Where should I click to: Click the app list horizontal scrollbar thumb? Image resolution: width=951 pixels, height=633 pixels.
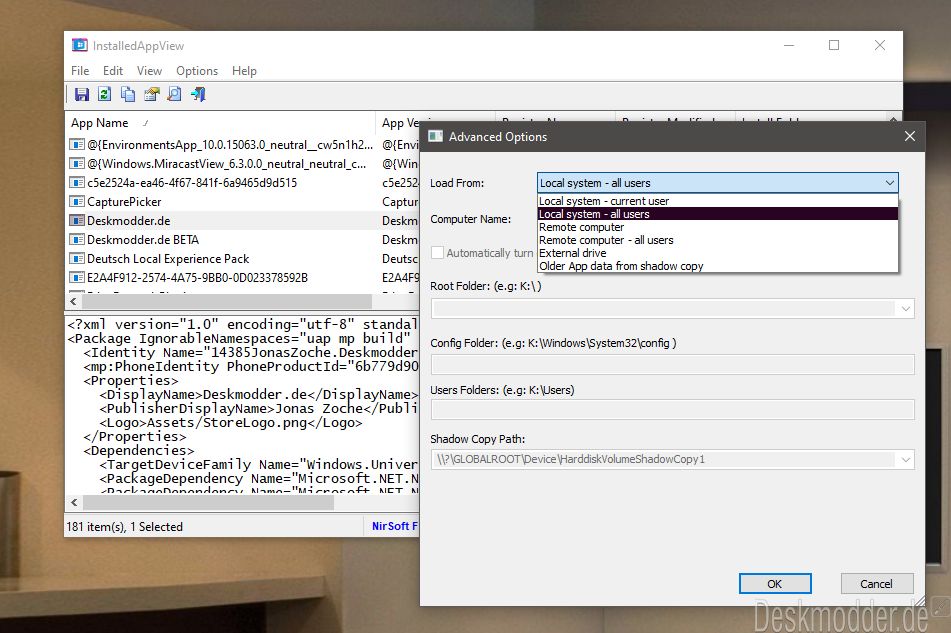(226, 301)
